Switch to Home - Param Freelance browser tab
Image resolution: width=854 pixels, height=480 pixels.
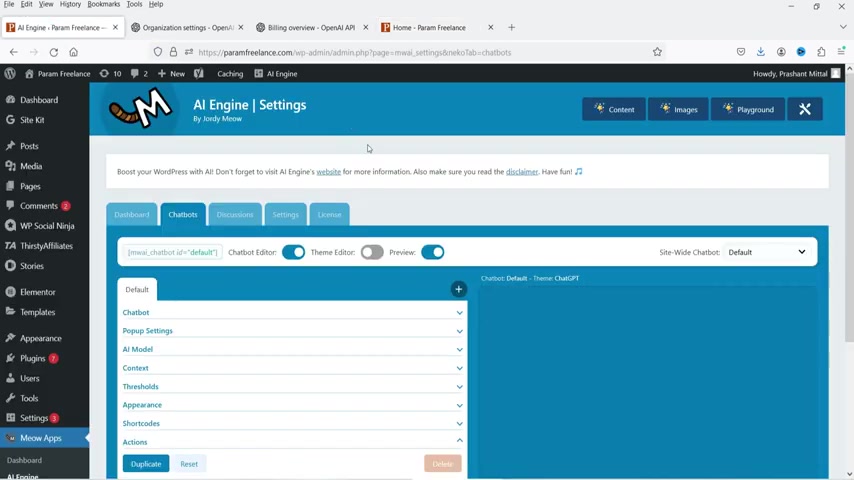pos(429,27)
